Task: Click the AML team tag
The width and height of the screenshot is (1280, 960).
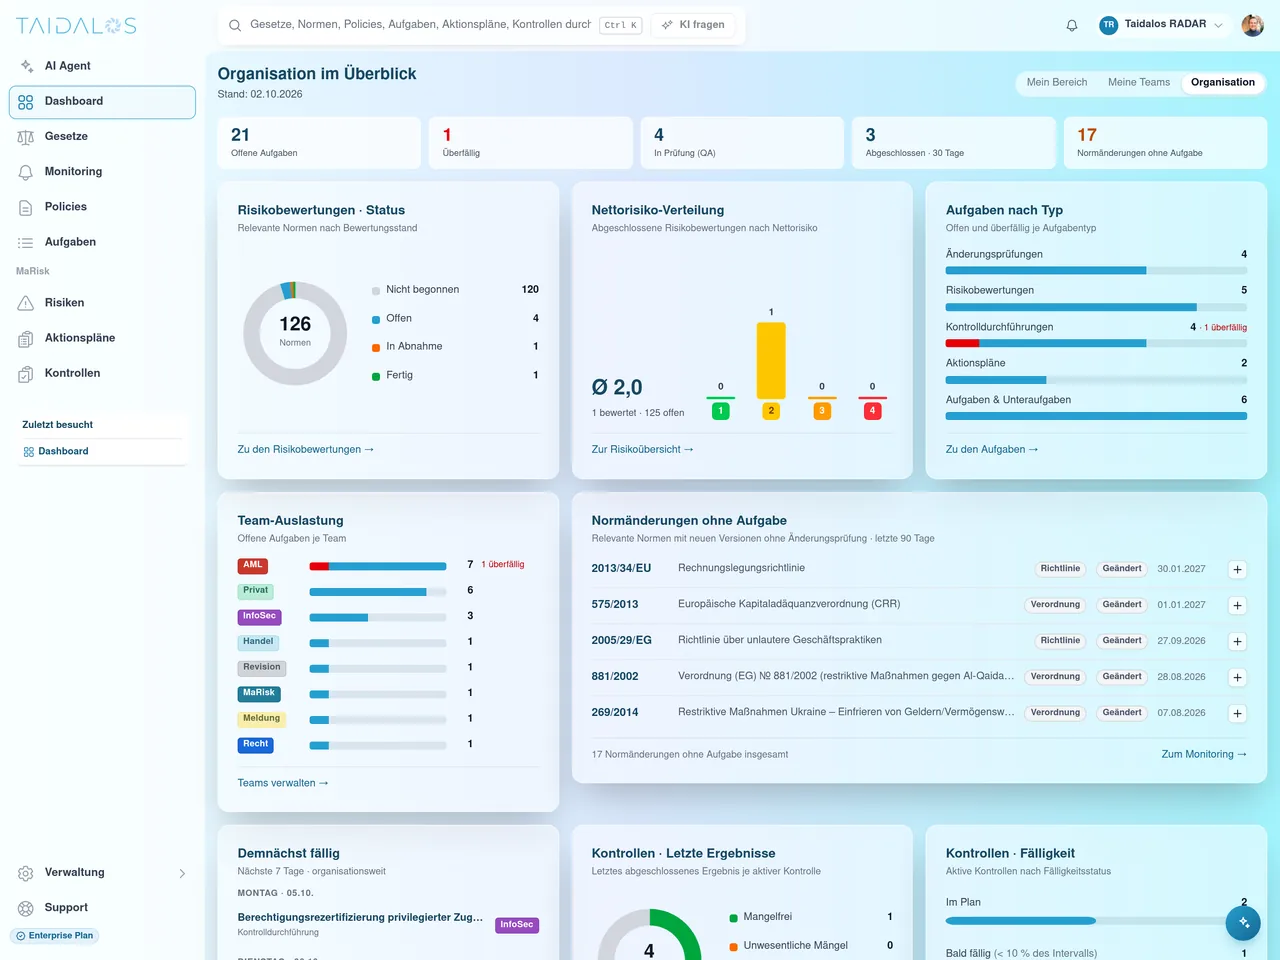Action: point(253,566)
